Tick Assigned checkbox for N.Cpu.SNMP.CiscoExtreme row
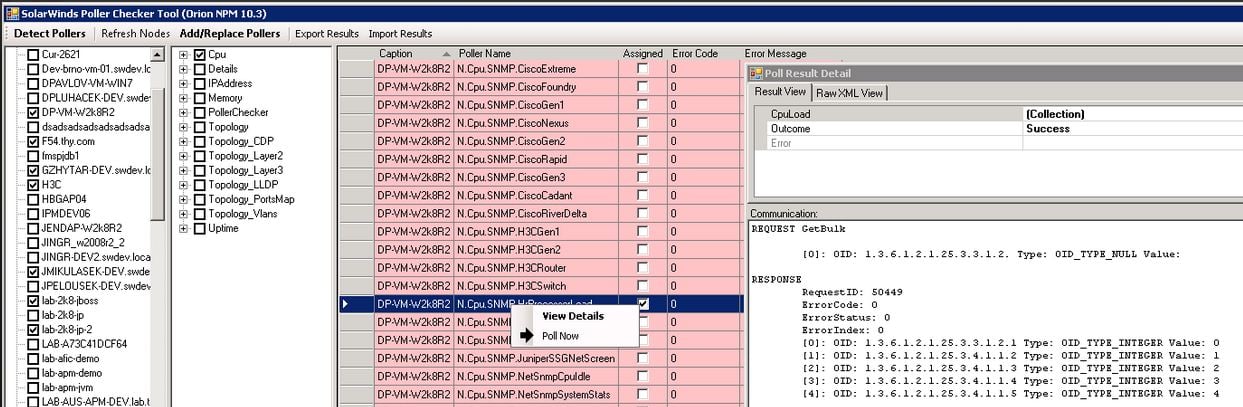 [x=642, y=69]
